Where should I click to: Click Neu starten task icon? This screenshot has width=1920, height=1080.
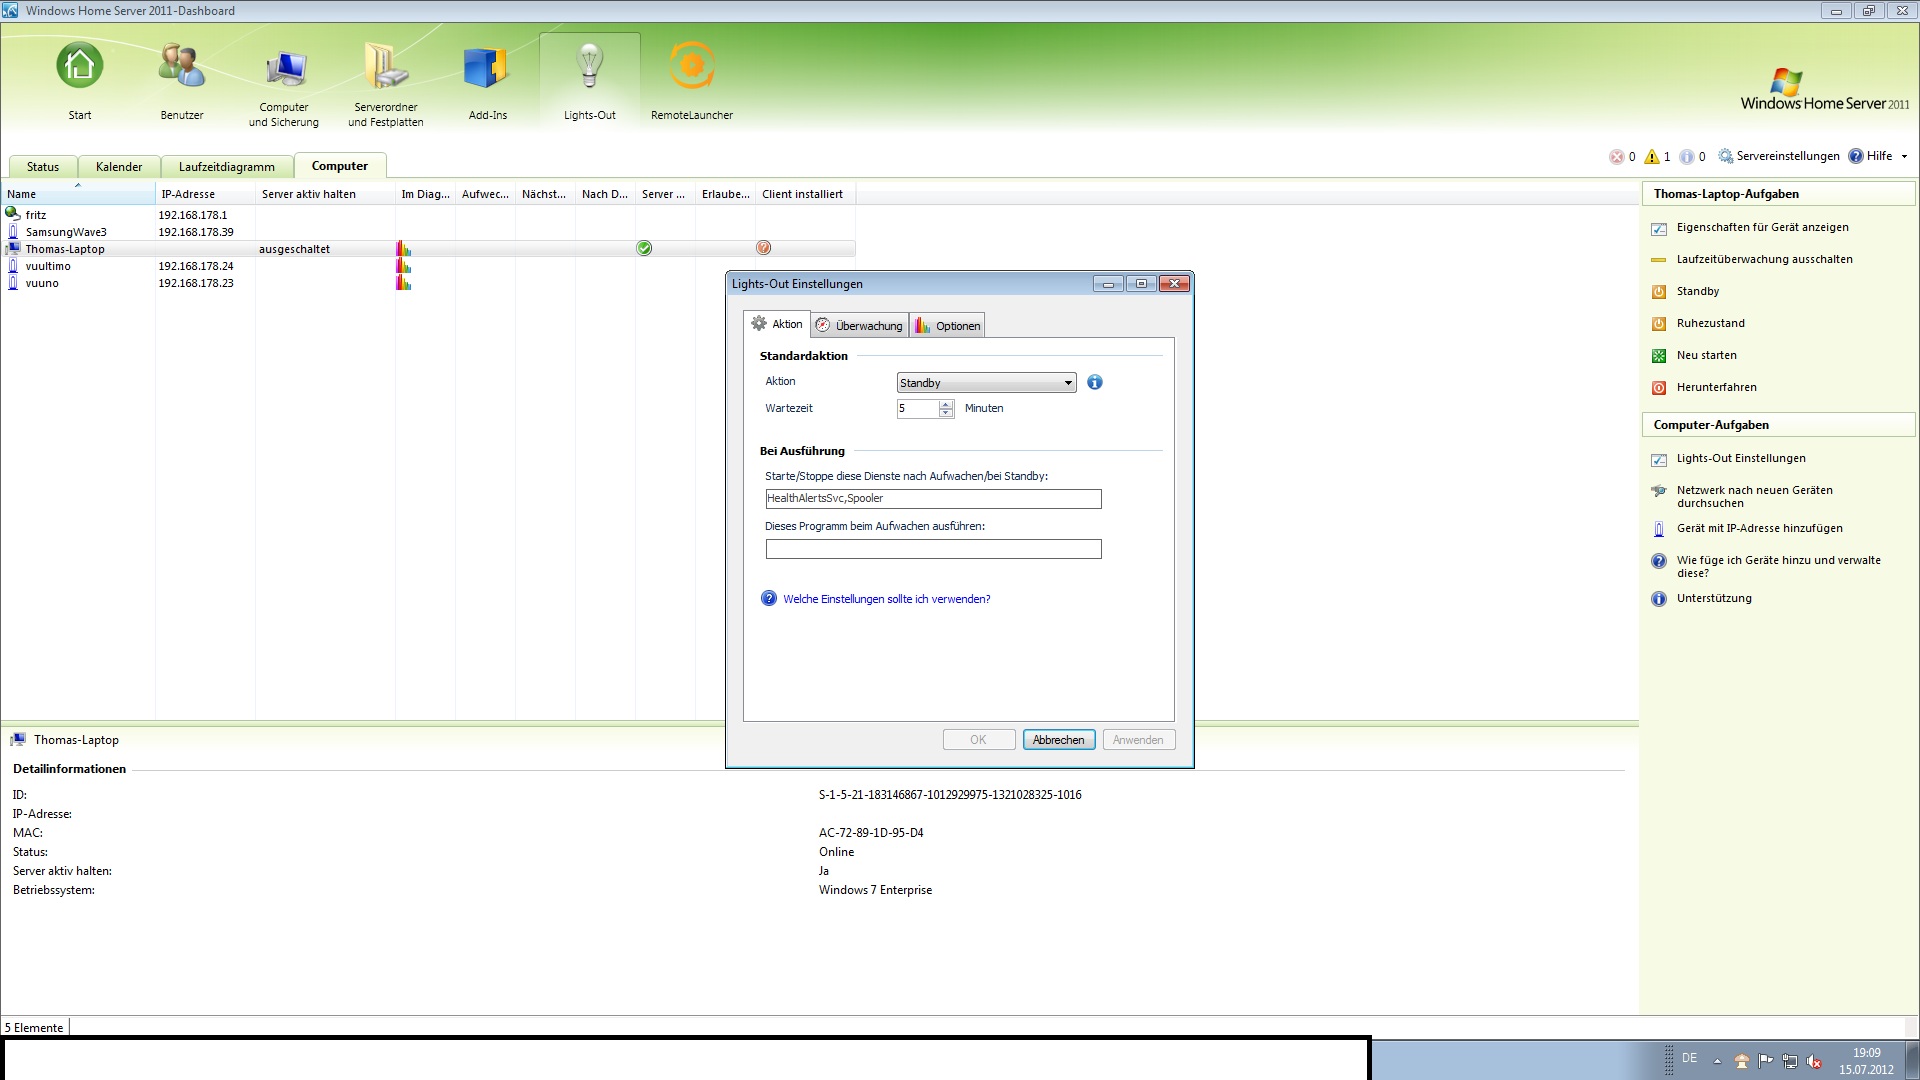1658,356
